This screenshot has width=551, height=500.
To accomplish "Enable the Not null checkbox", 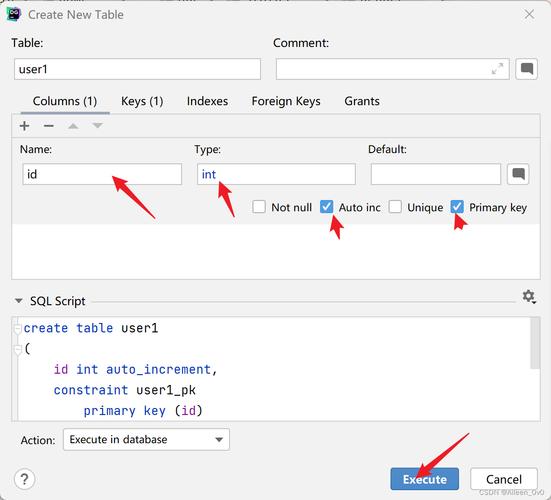I will (x=259, y=207).
